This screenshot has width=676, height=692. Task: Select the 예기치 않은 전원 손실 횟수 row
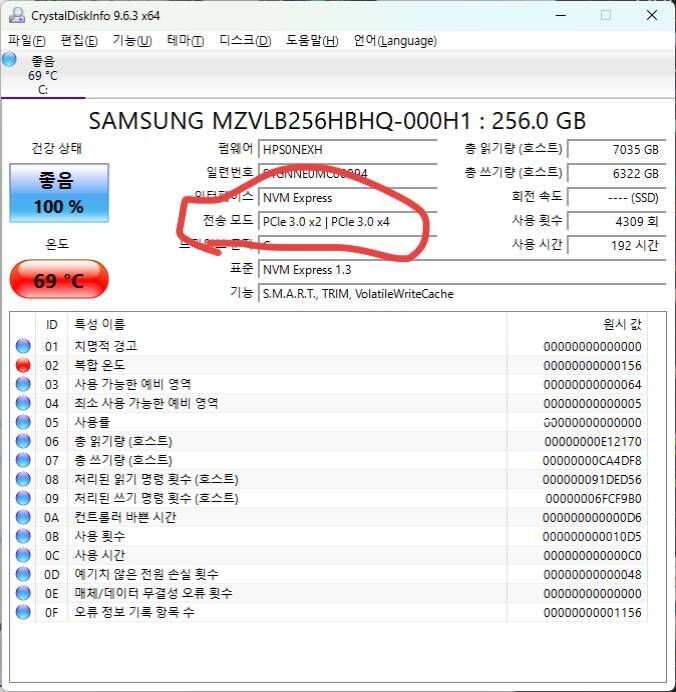click(x=329, y=574)
